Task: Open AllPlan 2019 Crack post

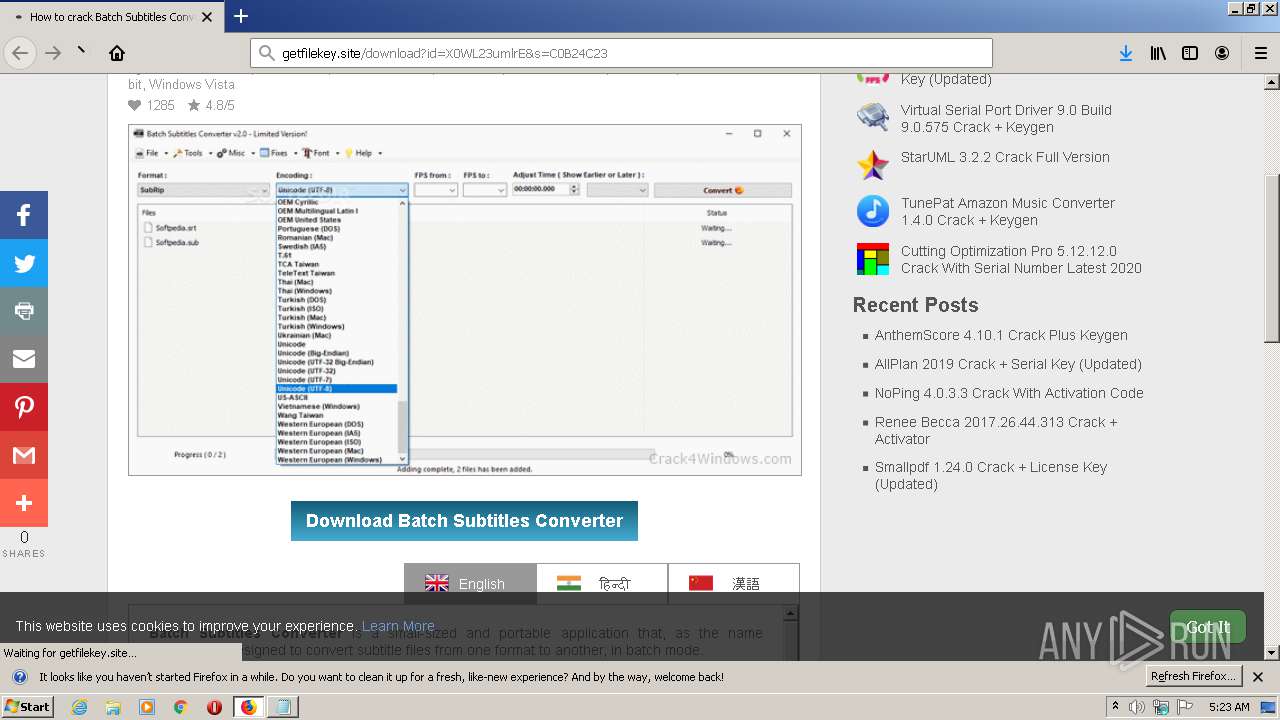Action: click(1008, 364)
